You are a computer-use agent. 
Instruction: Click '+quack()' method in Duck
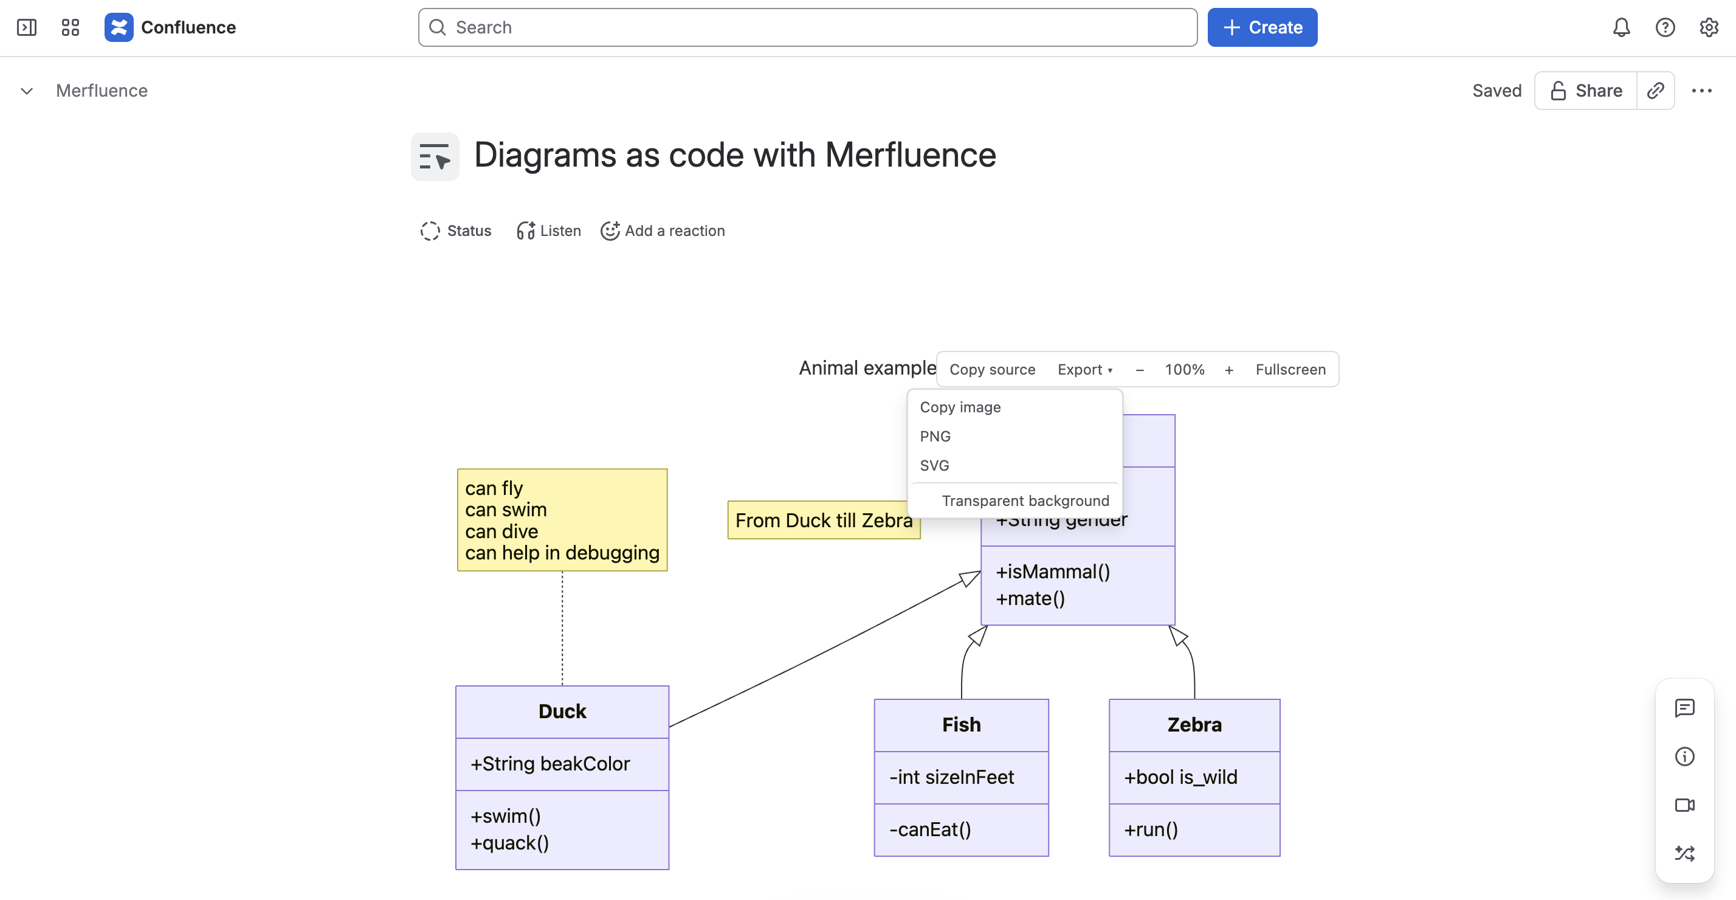coord(510,843)
